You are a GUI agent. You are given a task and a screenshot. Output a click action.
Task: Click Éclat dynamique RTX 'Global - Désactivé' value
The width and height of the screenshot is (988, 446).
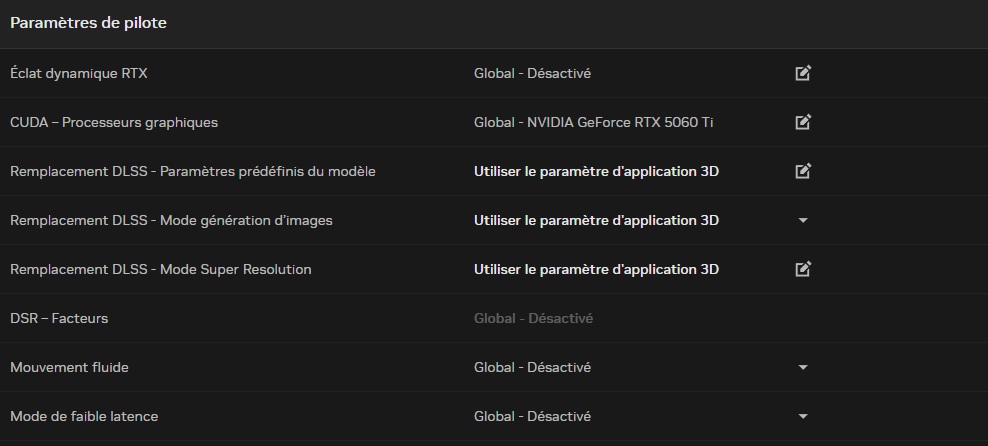pyautogui.click(x=532, y=73)
